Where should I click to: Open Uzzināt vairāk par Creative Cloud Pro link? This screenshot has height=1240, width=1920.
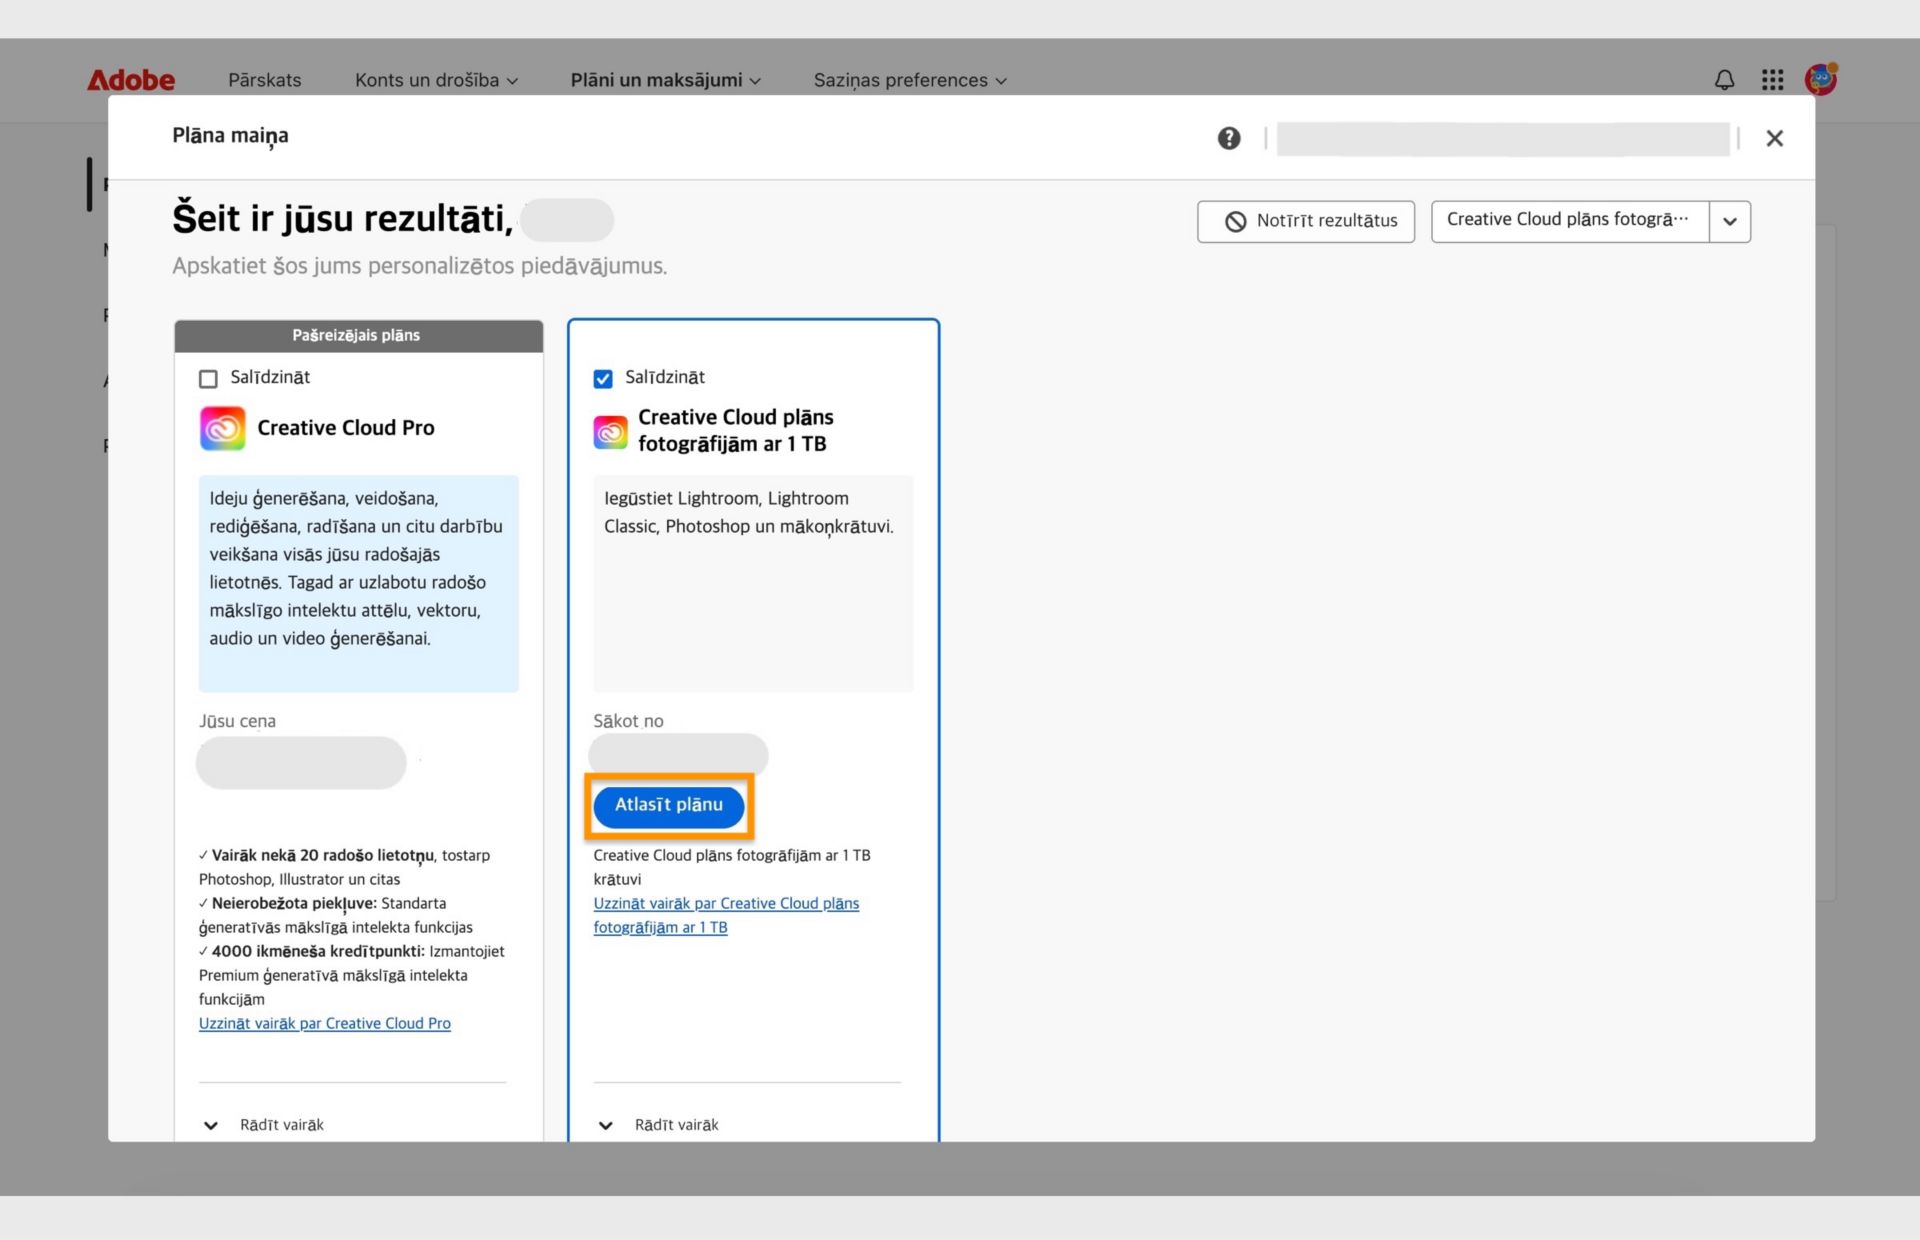pyautogui.click(x=324, y=1023)
